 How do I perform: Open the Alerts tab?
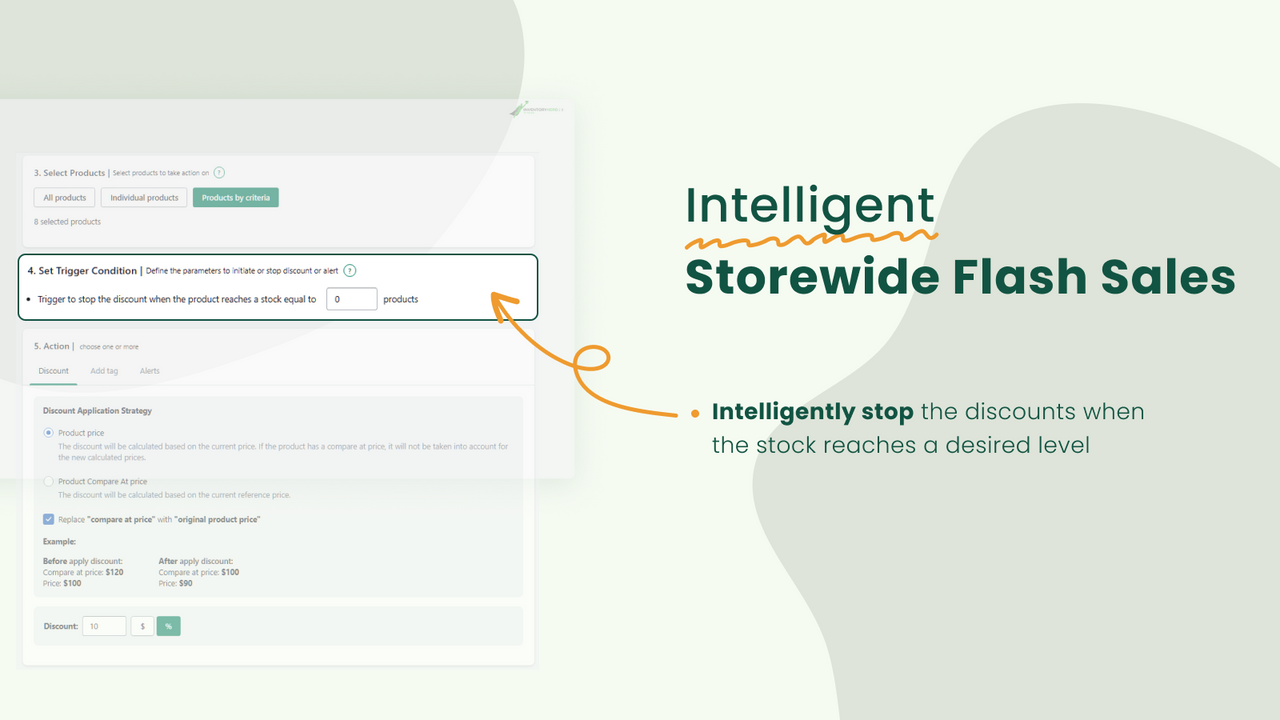click(x=150, y=371)
